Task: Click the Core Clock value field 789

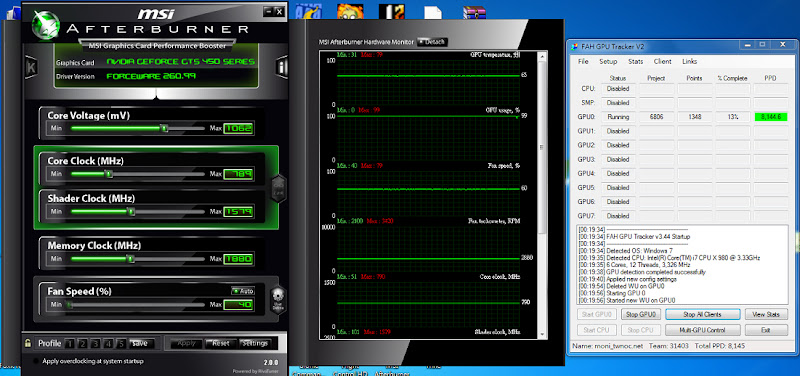Action: pos(238,174)
